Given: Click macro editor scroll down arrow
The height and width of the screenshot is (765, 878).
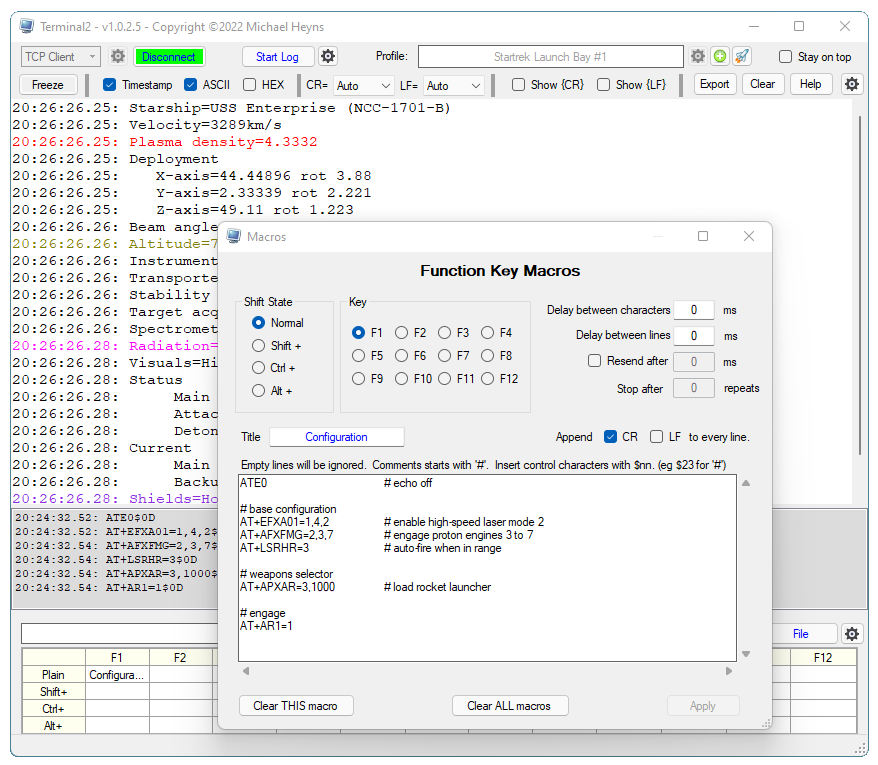Looking at the screenshot, I should 746,654.
